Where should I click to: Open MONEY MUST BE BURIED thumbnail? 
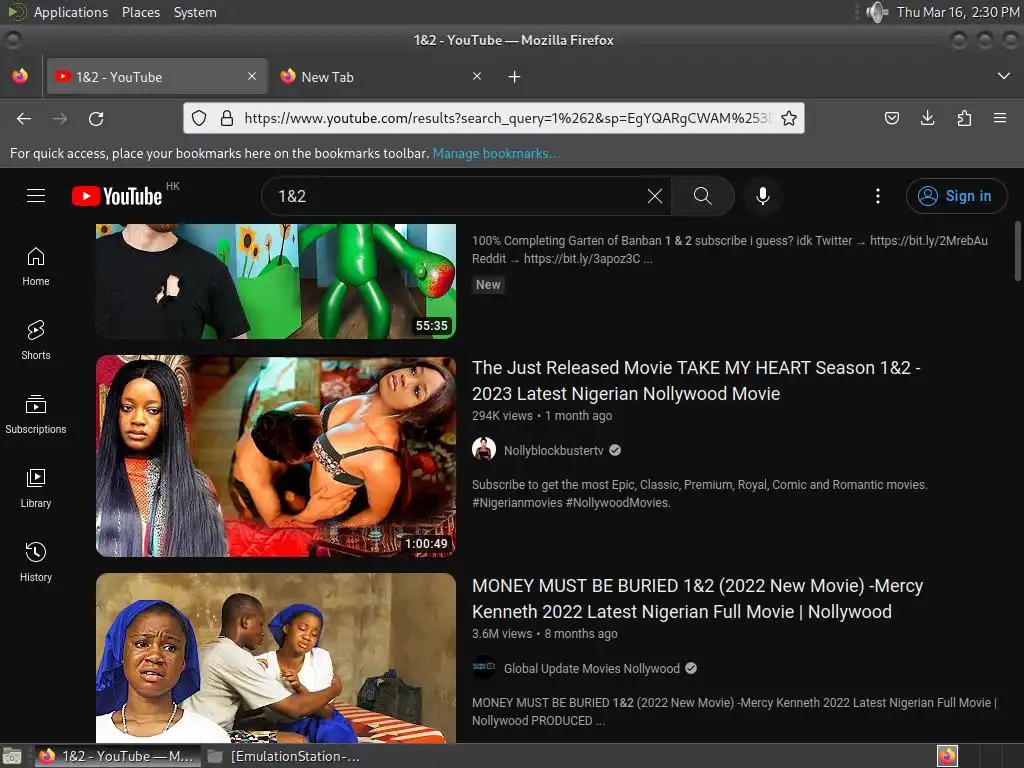point(276,658)
